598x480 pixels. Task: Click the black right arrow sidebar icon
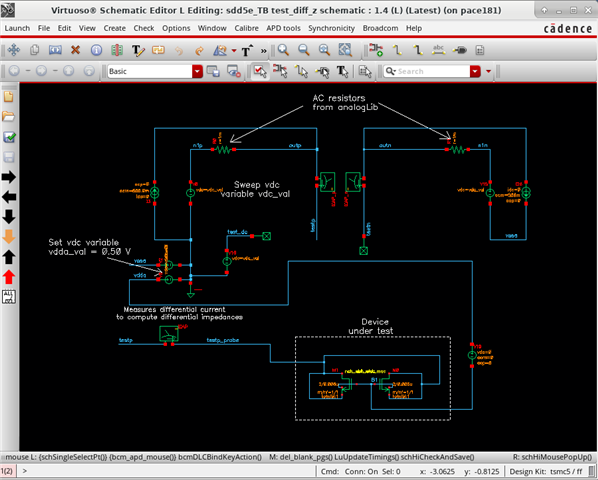point(9,177)
